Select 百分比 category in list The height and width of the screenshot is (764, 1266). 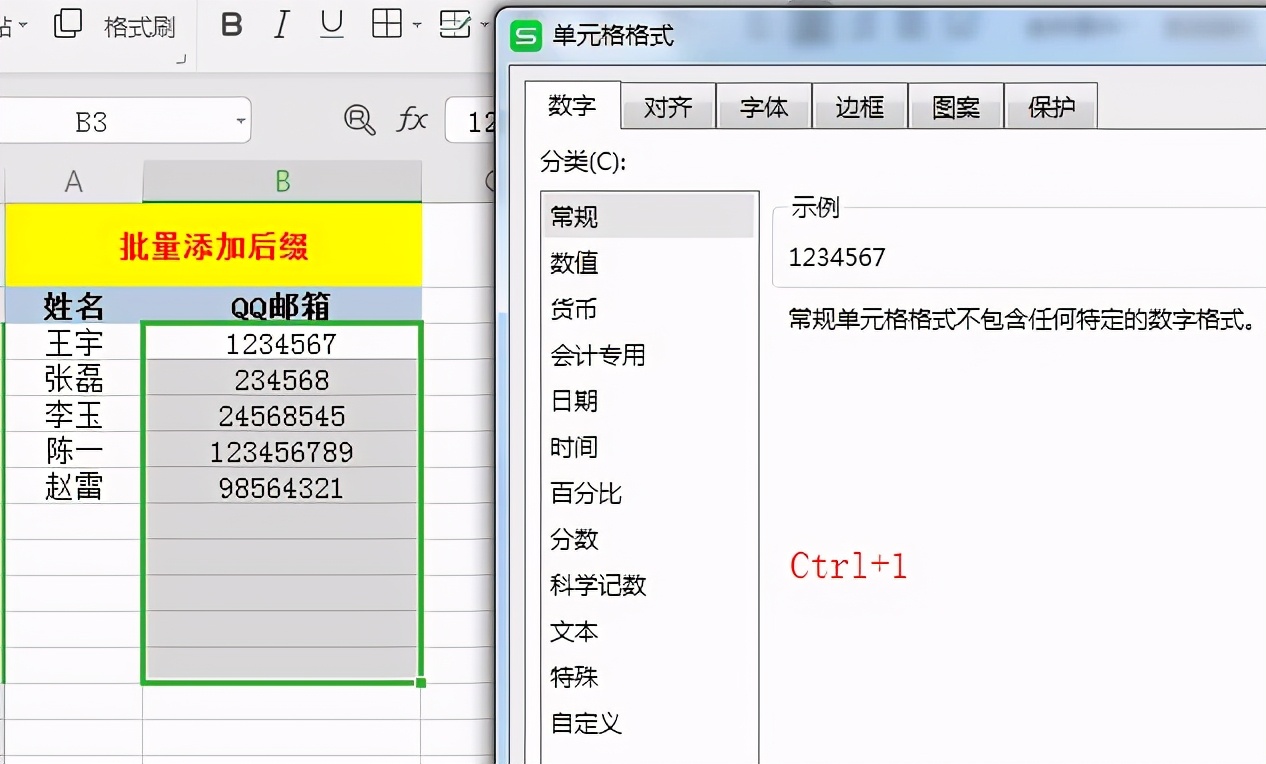[x=648, y=492]
